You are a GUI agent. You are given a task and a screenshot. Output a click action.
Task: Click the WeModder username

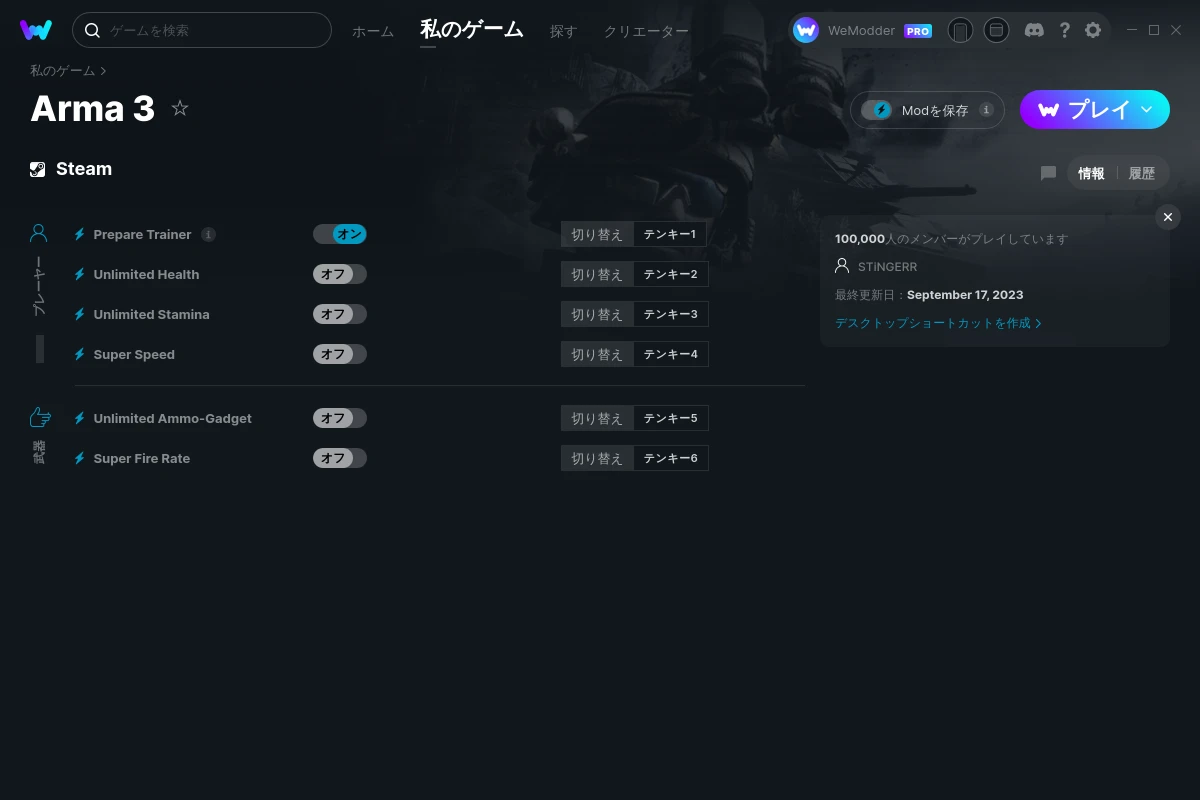click(x=861, y=31)
